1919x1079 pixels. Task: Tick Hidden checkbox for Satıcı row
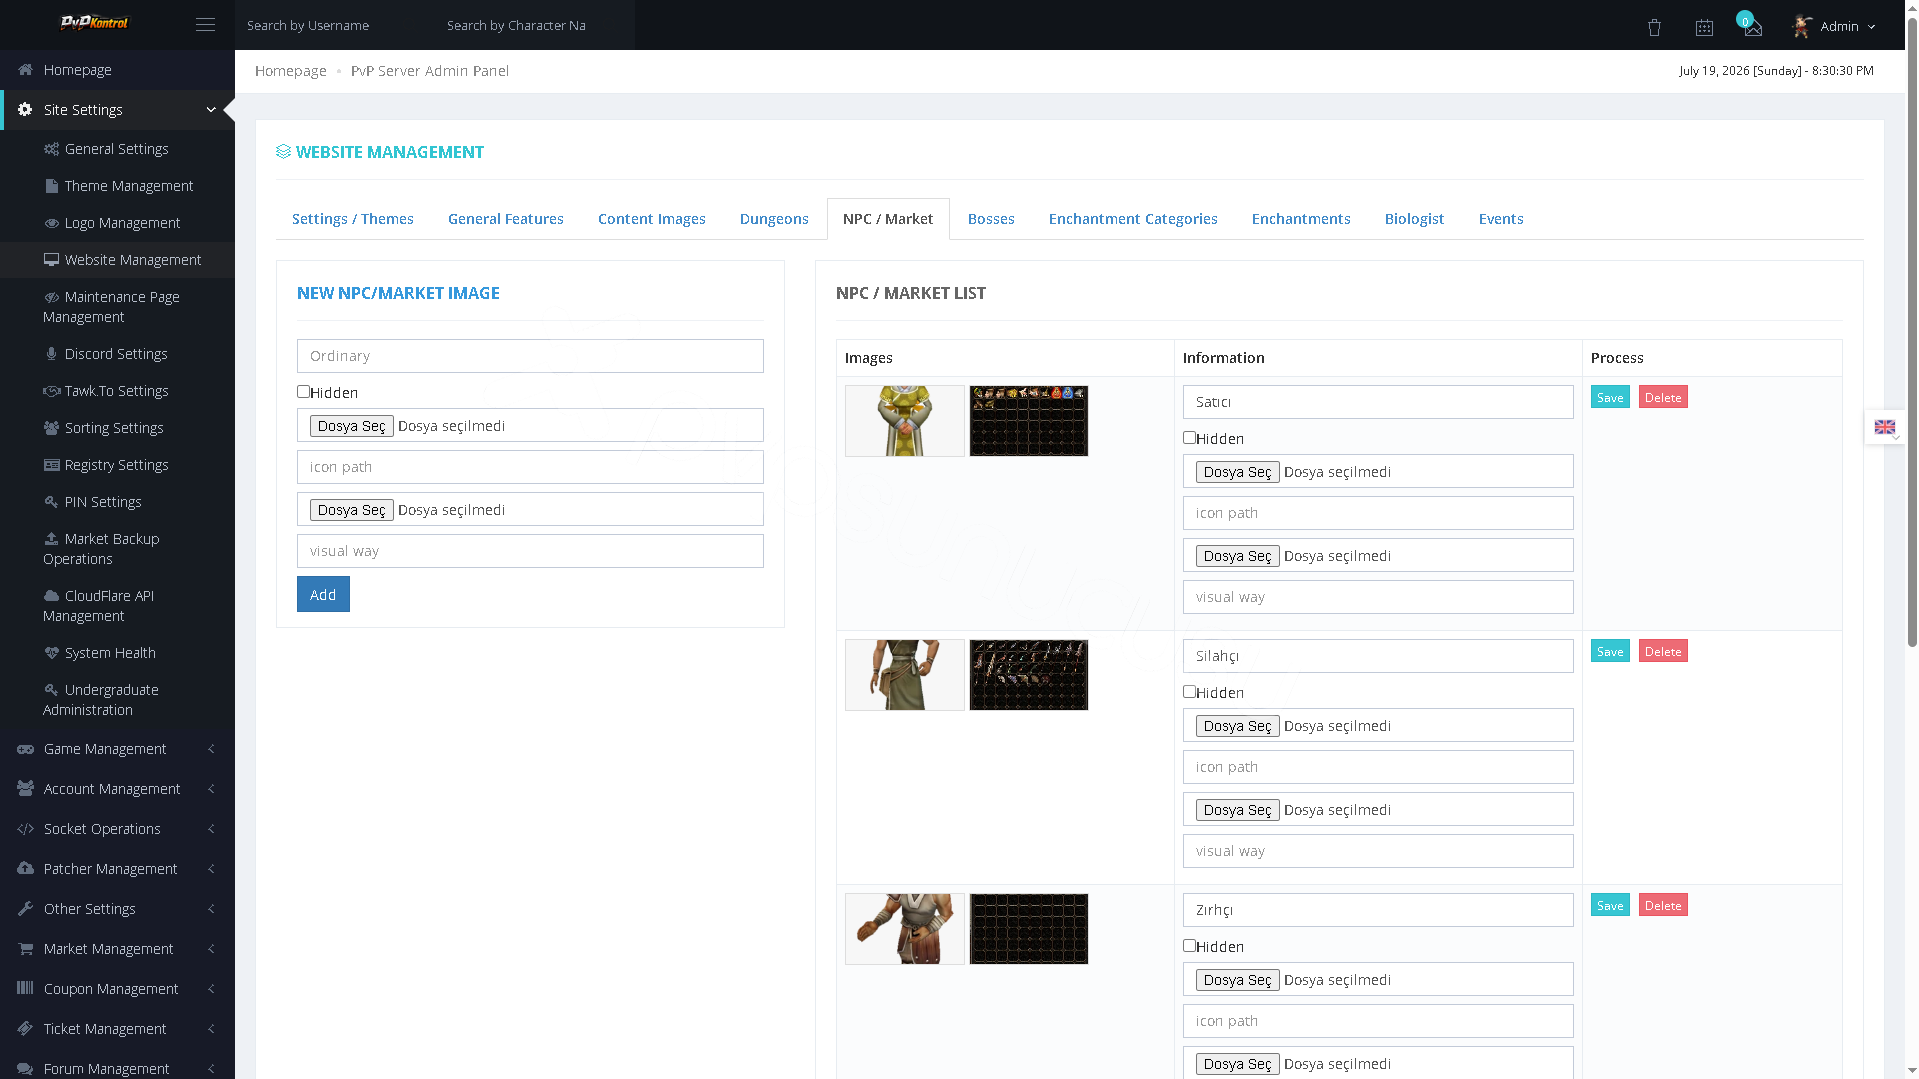[1189, 438]
